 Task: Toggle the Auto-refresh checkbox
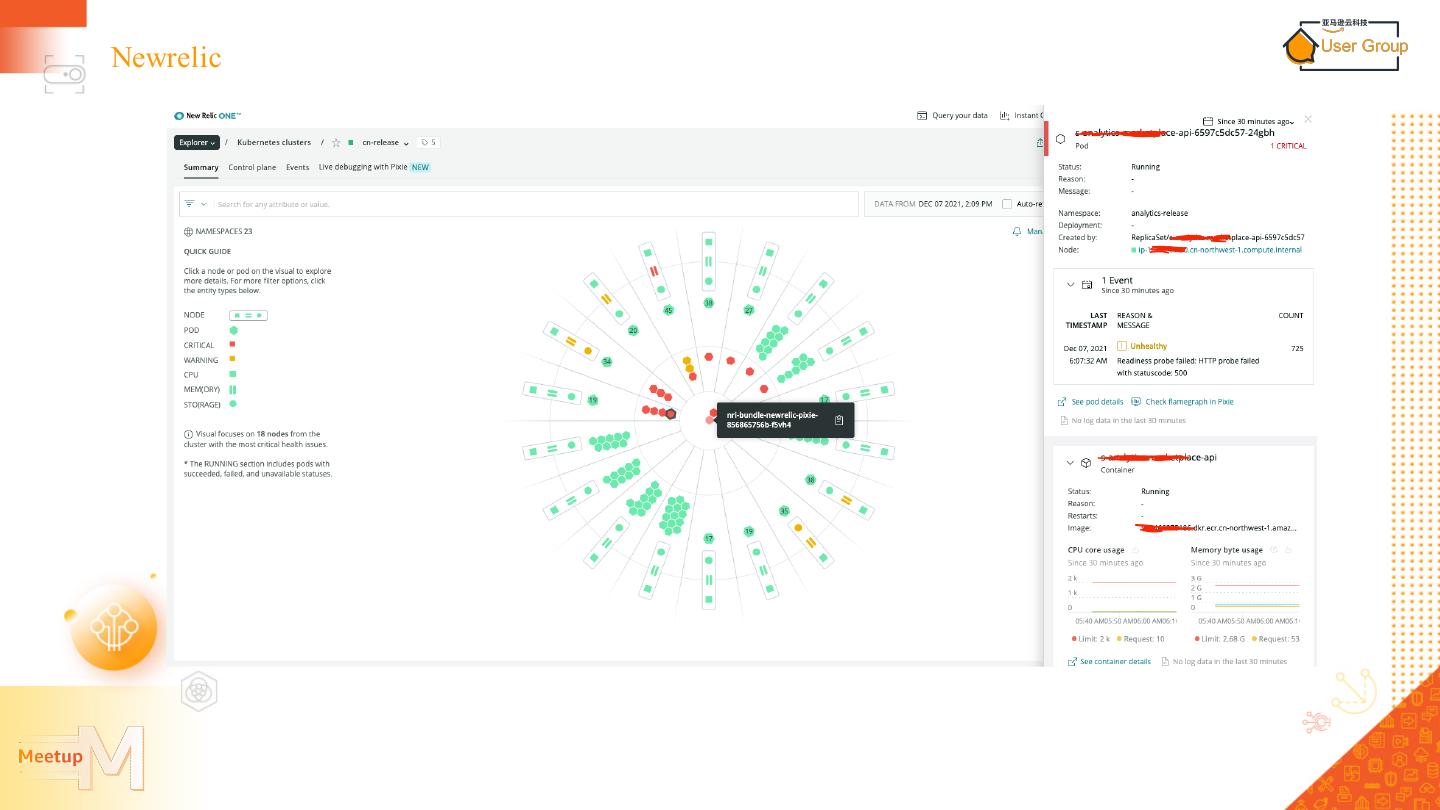[x=1007, y=204]
